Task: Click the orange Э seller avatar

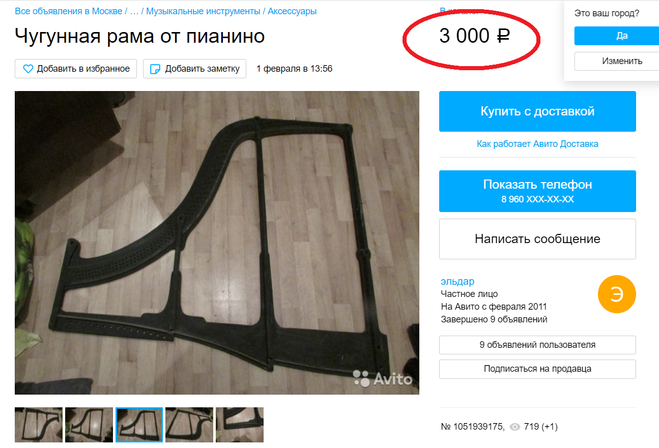Action: pos(617,294)
